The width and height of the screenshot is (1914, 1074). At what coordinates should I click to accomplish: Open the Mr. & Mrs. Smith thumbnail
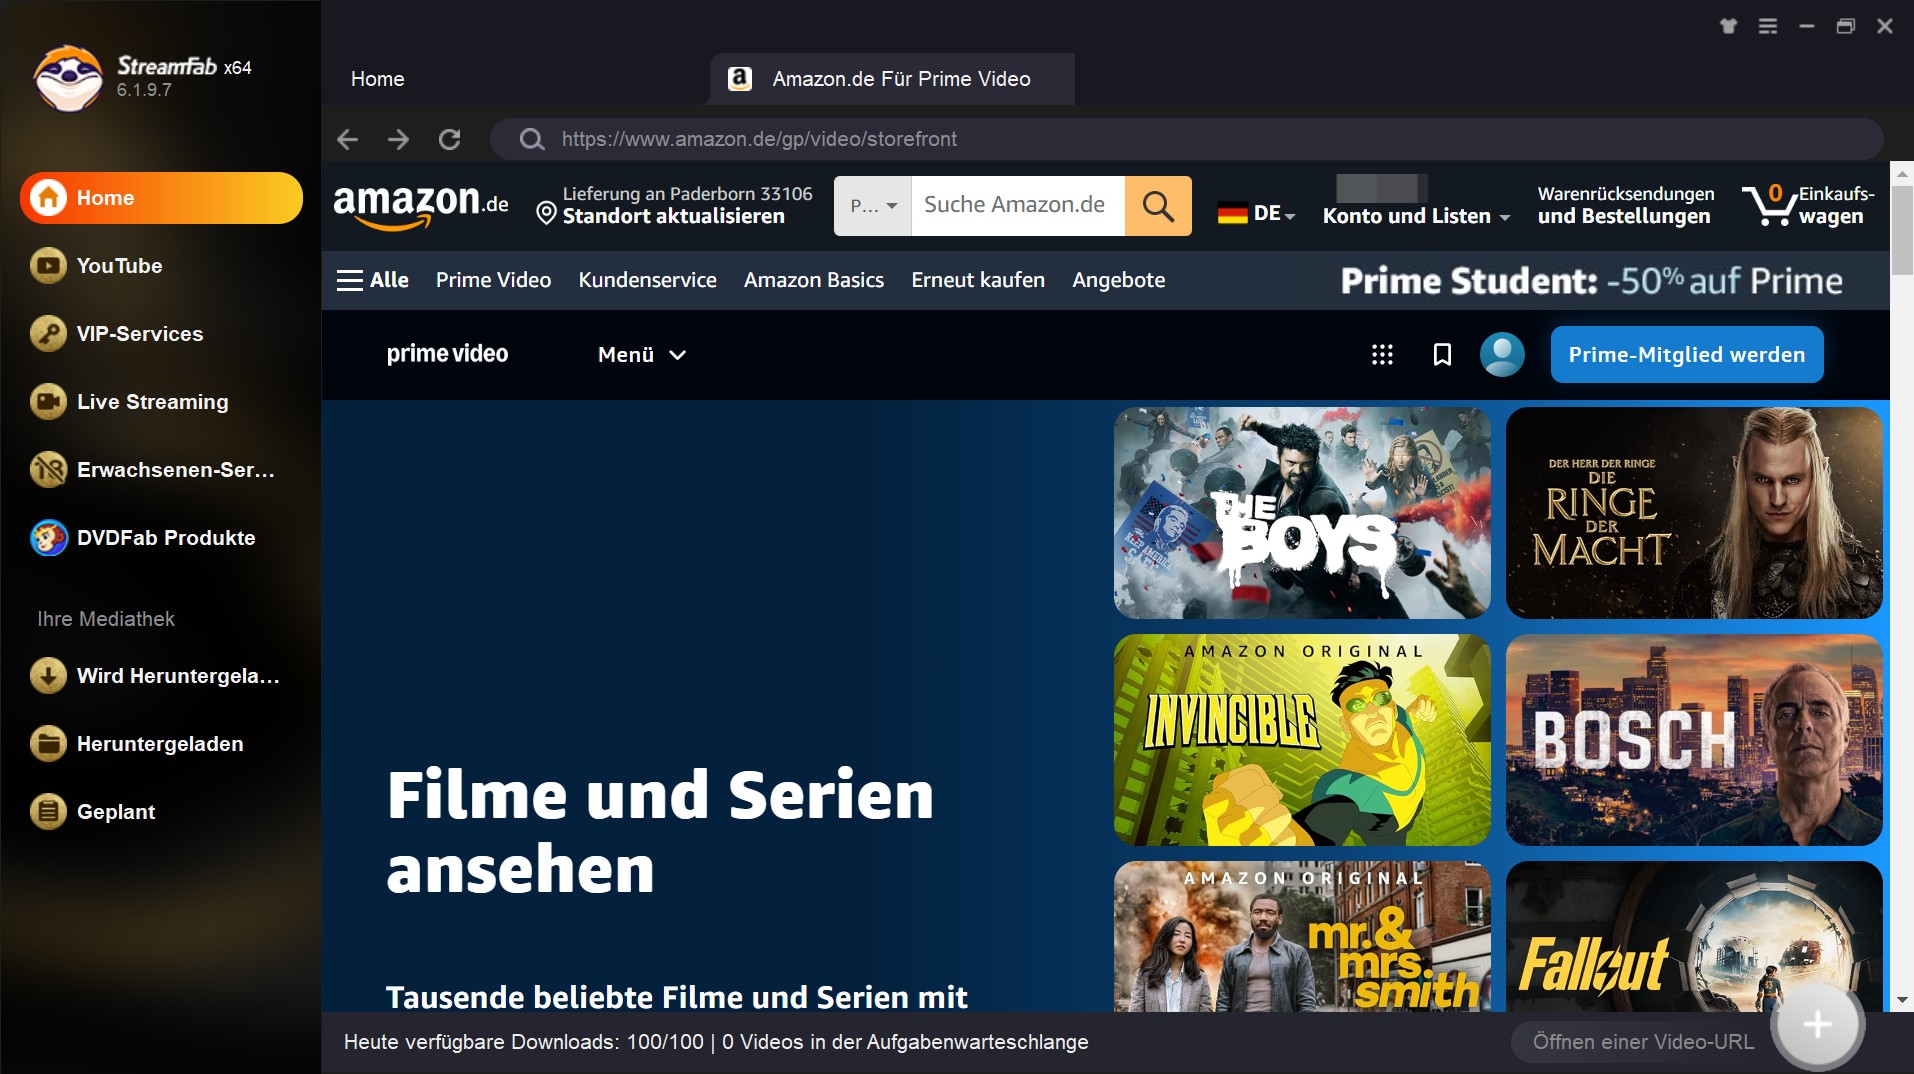[1302, 936]
